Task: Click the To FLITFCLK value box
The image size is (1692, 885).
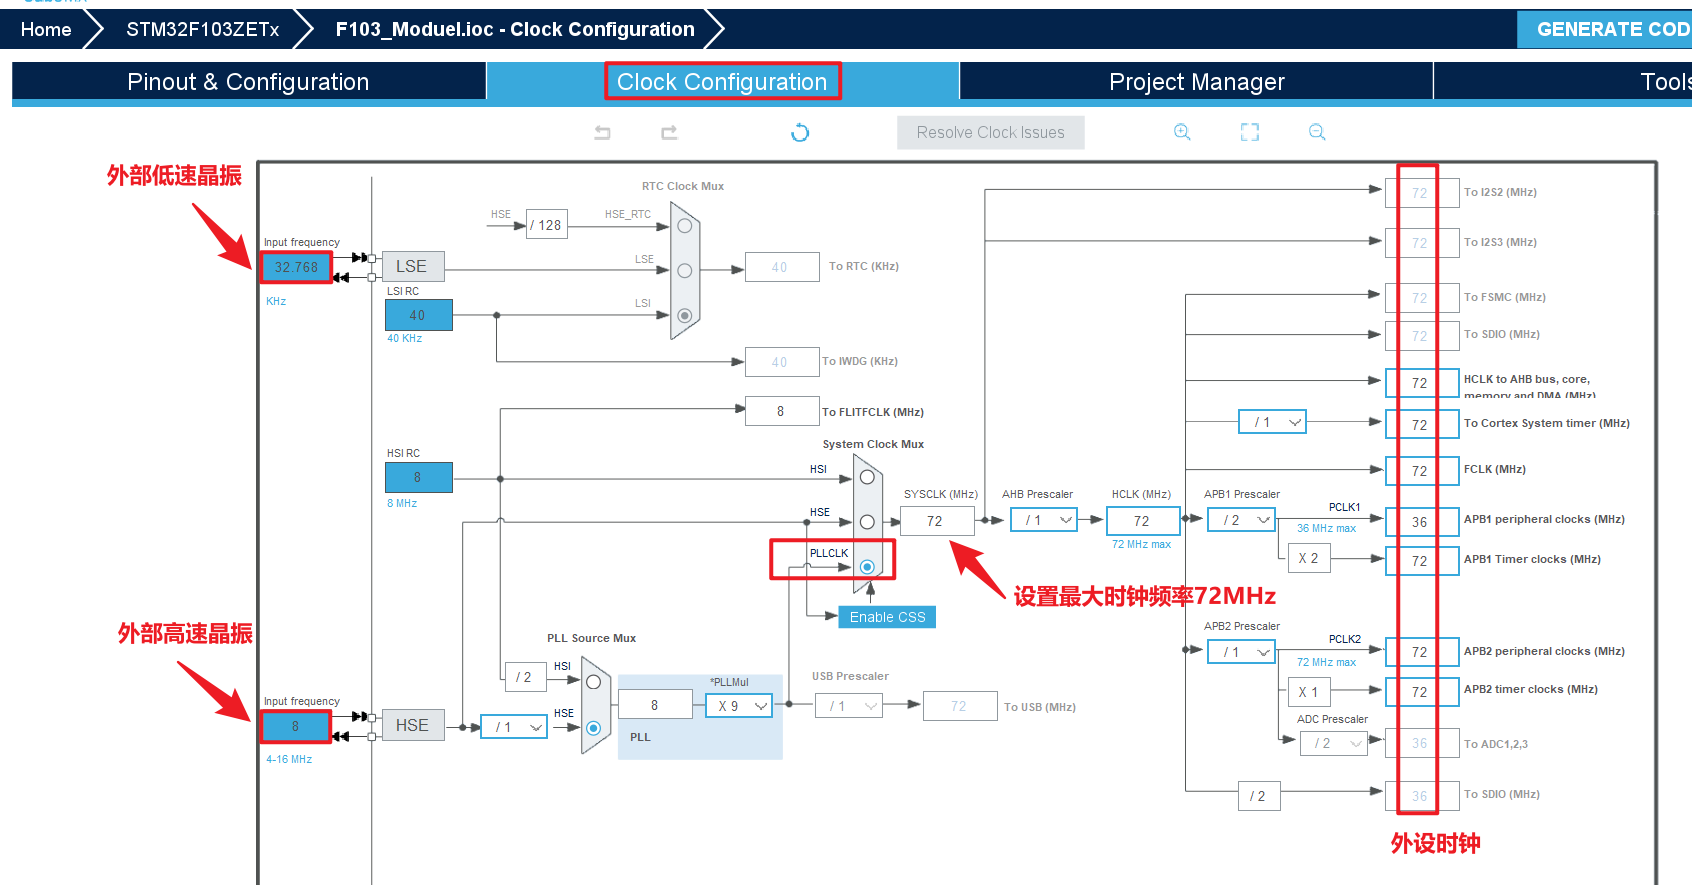Action: pyautogui.click(x=781, y=411)
